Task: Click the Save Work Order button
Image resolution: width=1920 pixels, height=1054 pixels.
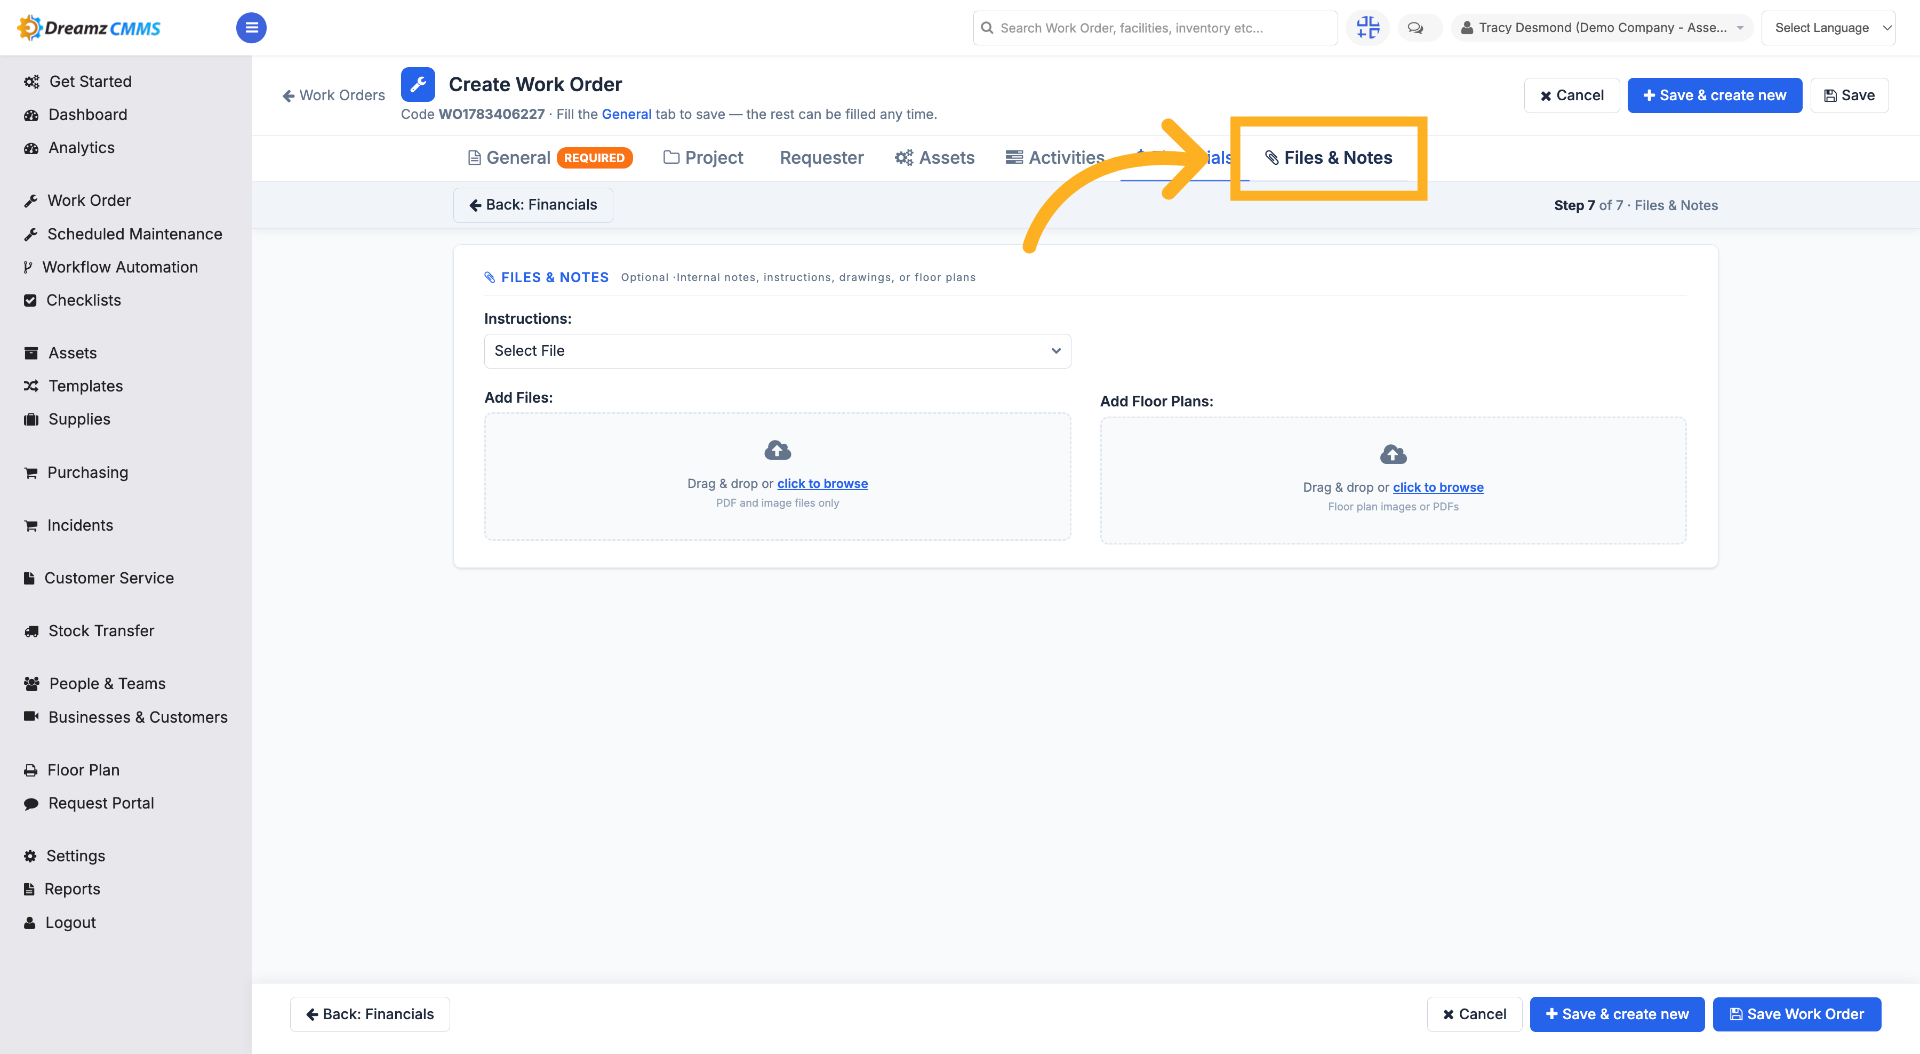Action: click(1797, 1014)
